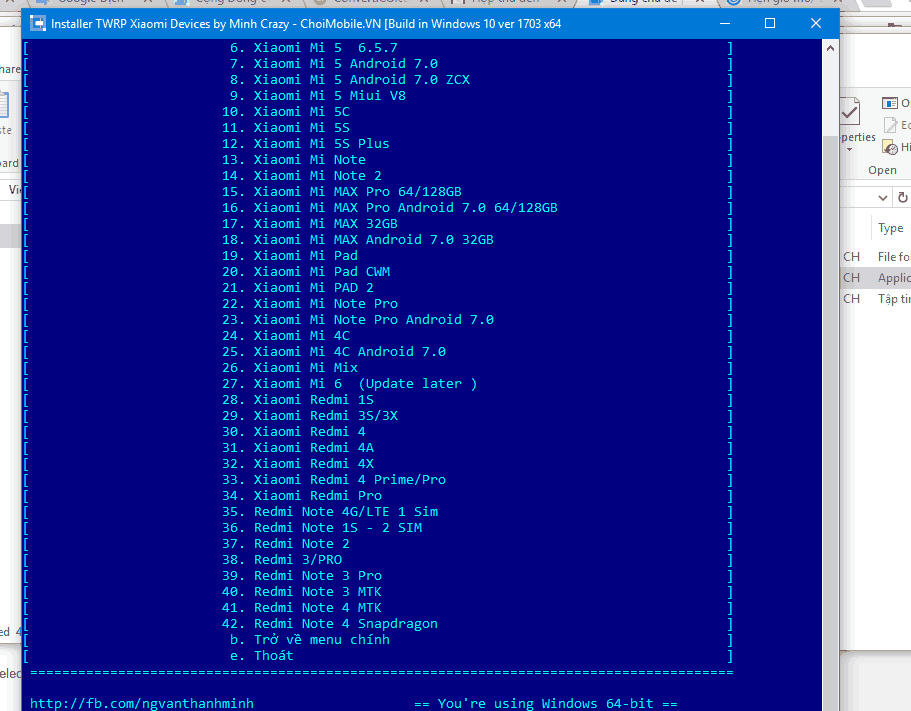Click the line '13. Xiaomi Mi Note'

293,160
